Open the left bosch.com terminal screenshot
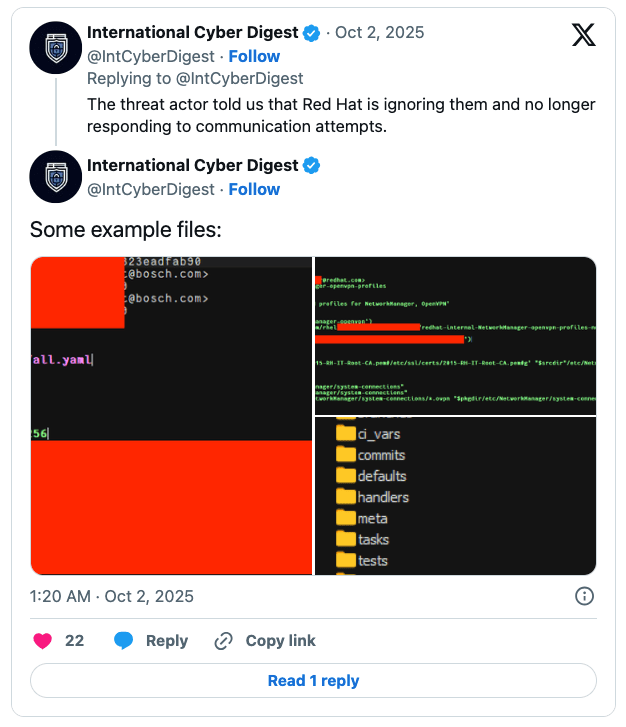 [x=171, y=415]
